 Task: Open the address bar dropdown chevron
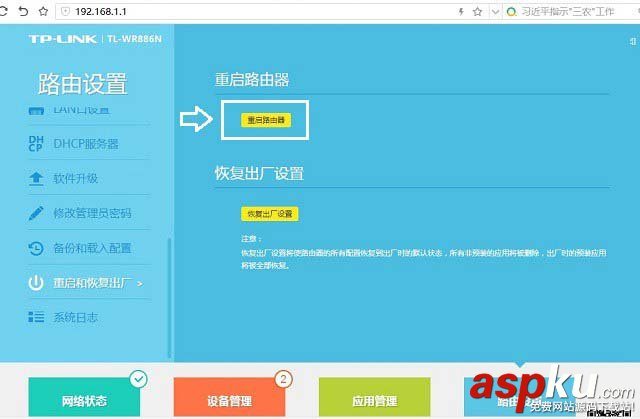(x=495, y=12)
